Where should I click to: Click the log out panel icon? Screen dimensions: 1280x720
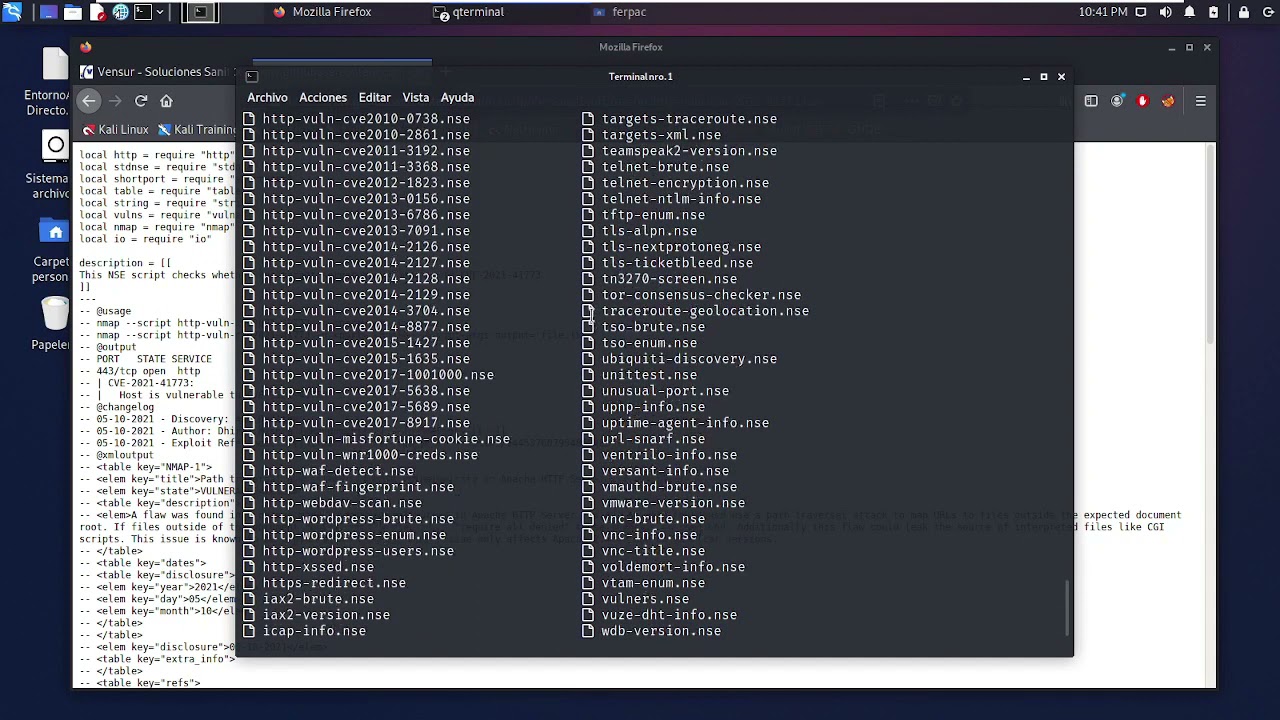(1267, 12)
